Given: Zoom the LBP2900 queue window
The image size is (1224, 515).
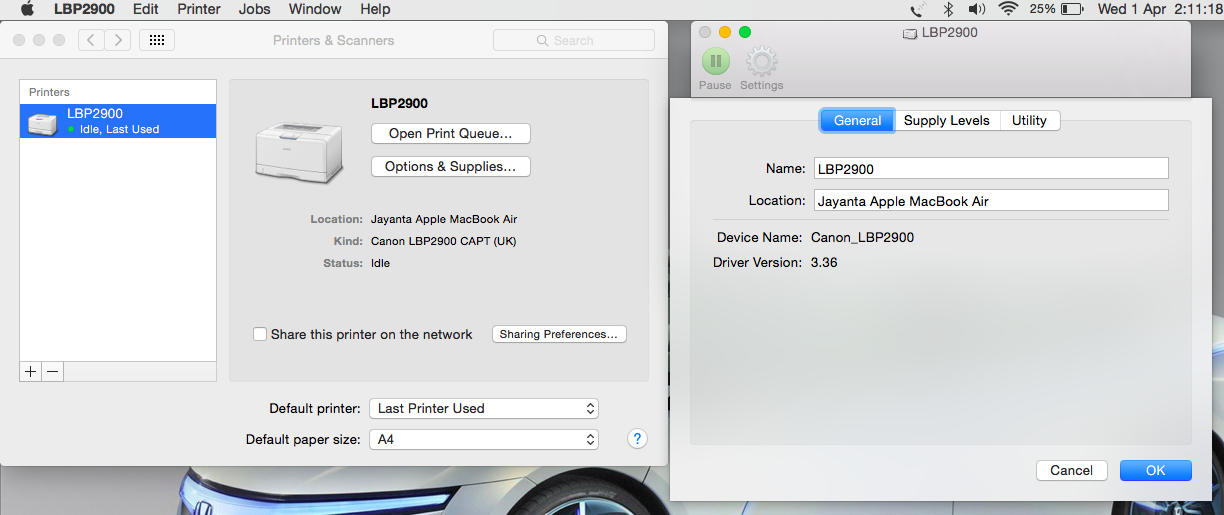Looking at the screenshot, I should [745, 32].
